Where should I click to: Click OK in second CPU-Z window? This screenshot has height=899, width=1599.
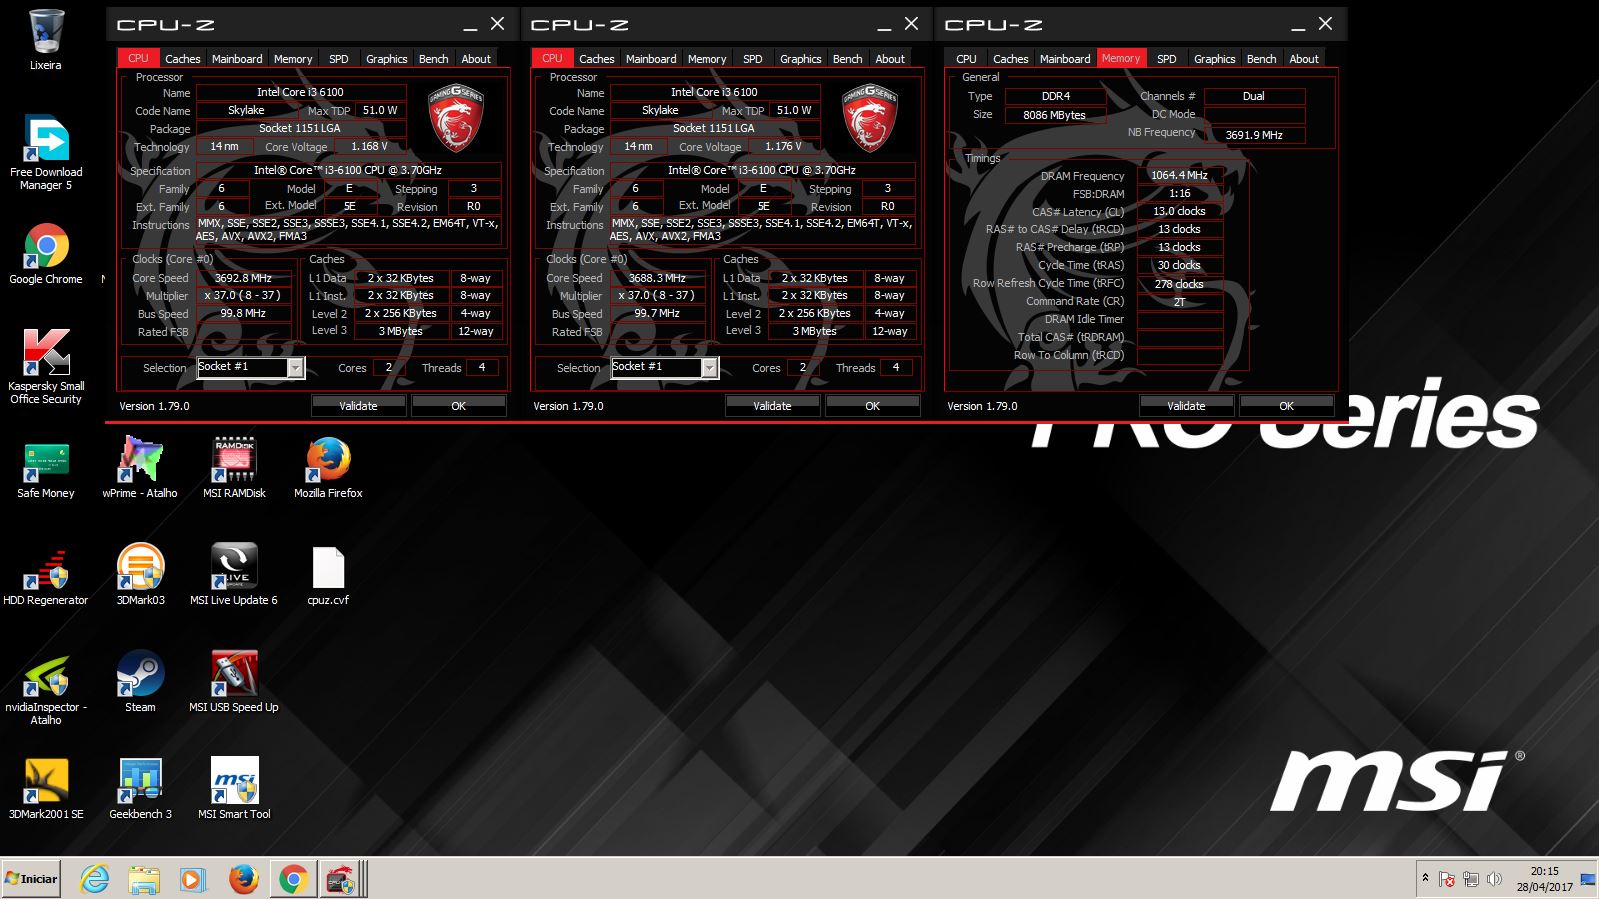pyautogui.click(x=872, y=406)
